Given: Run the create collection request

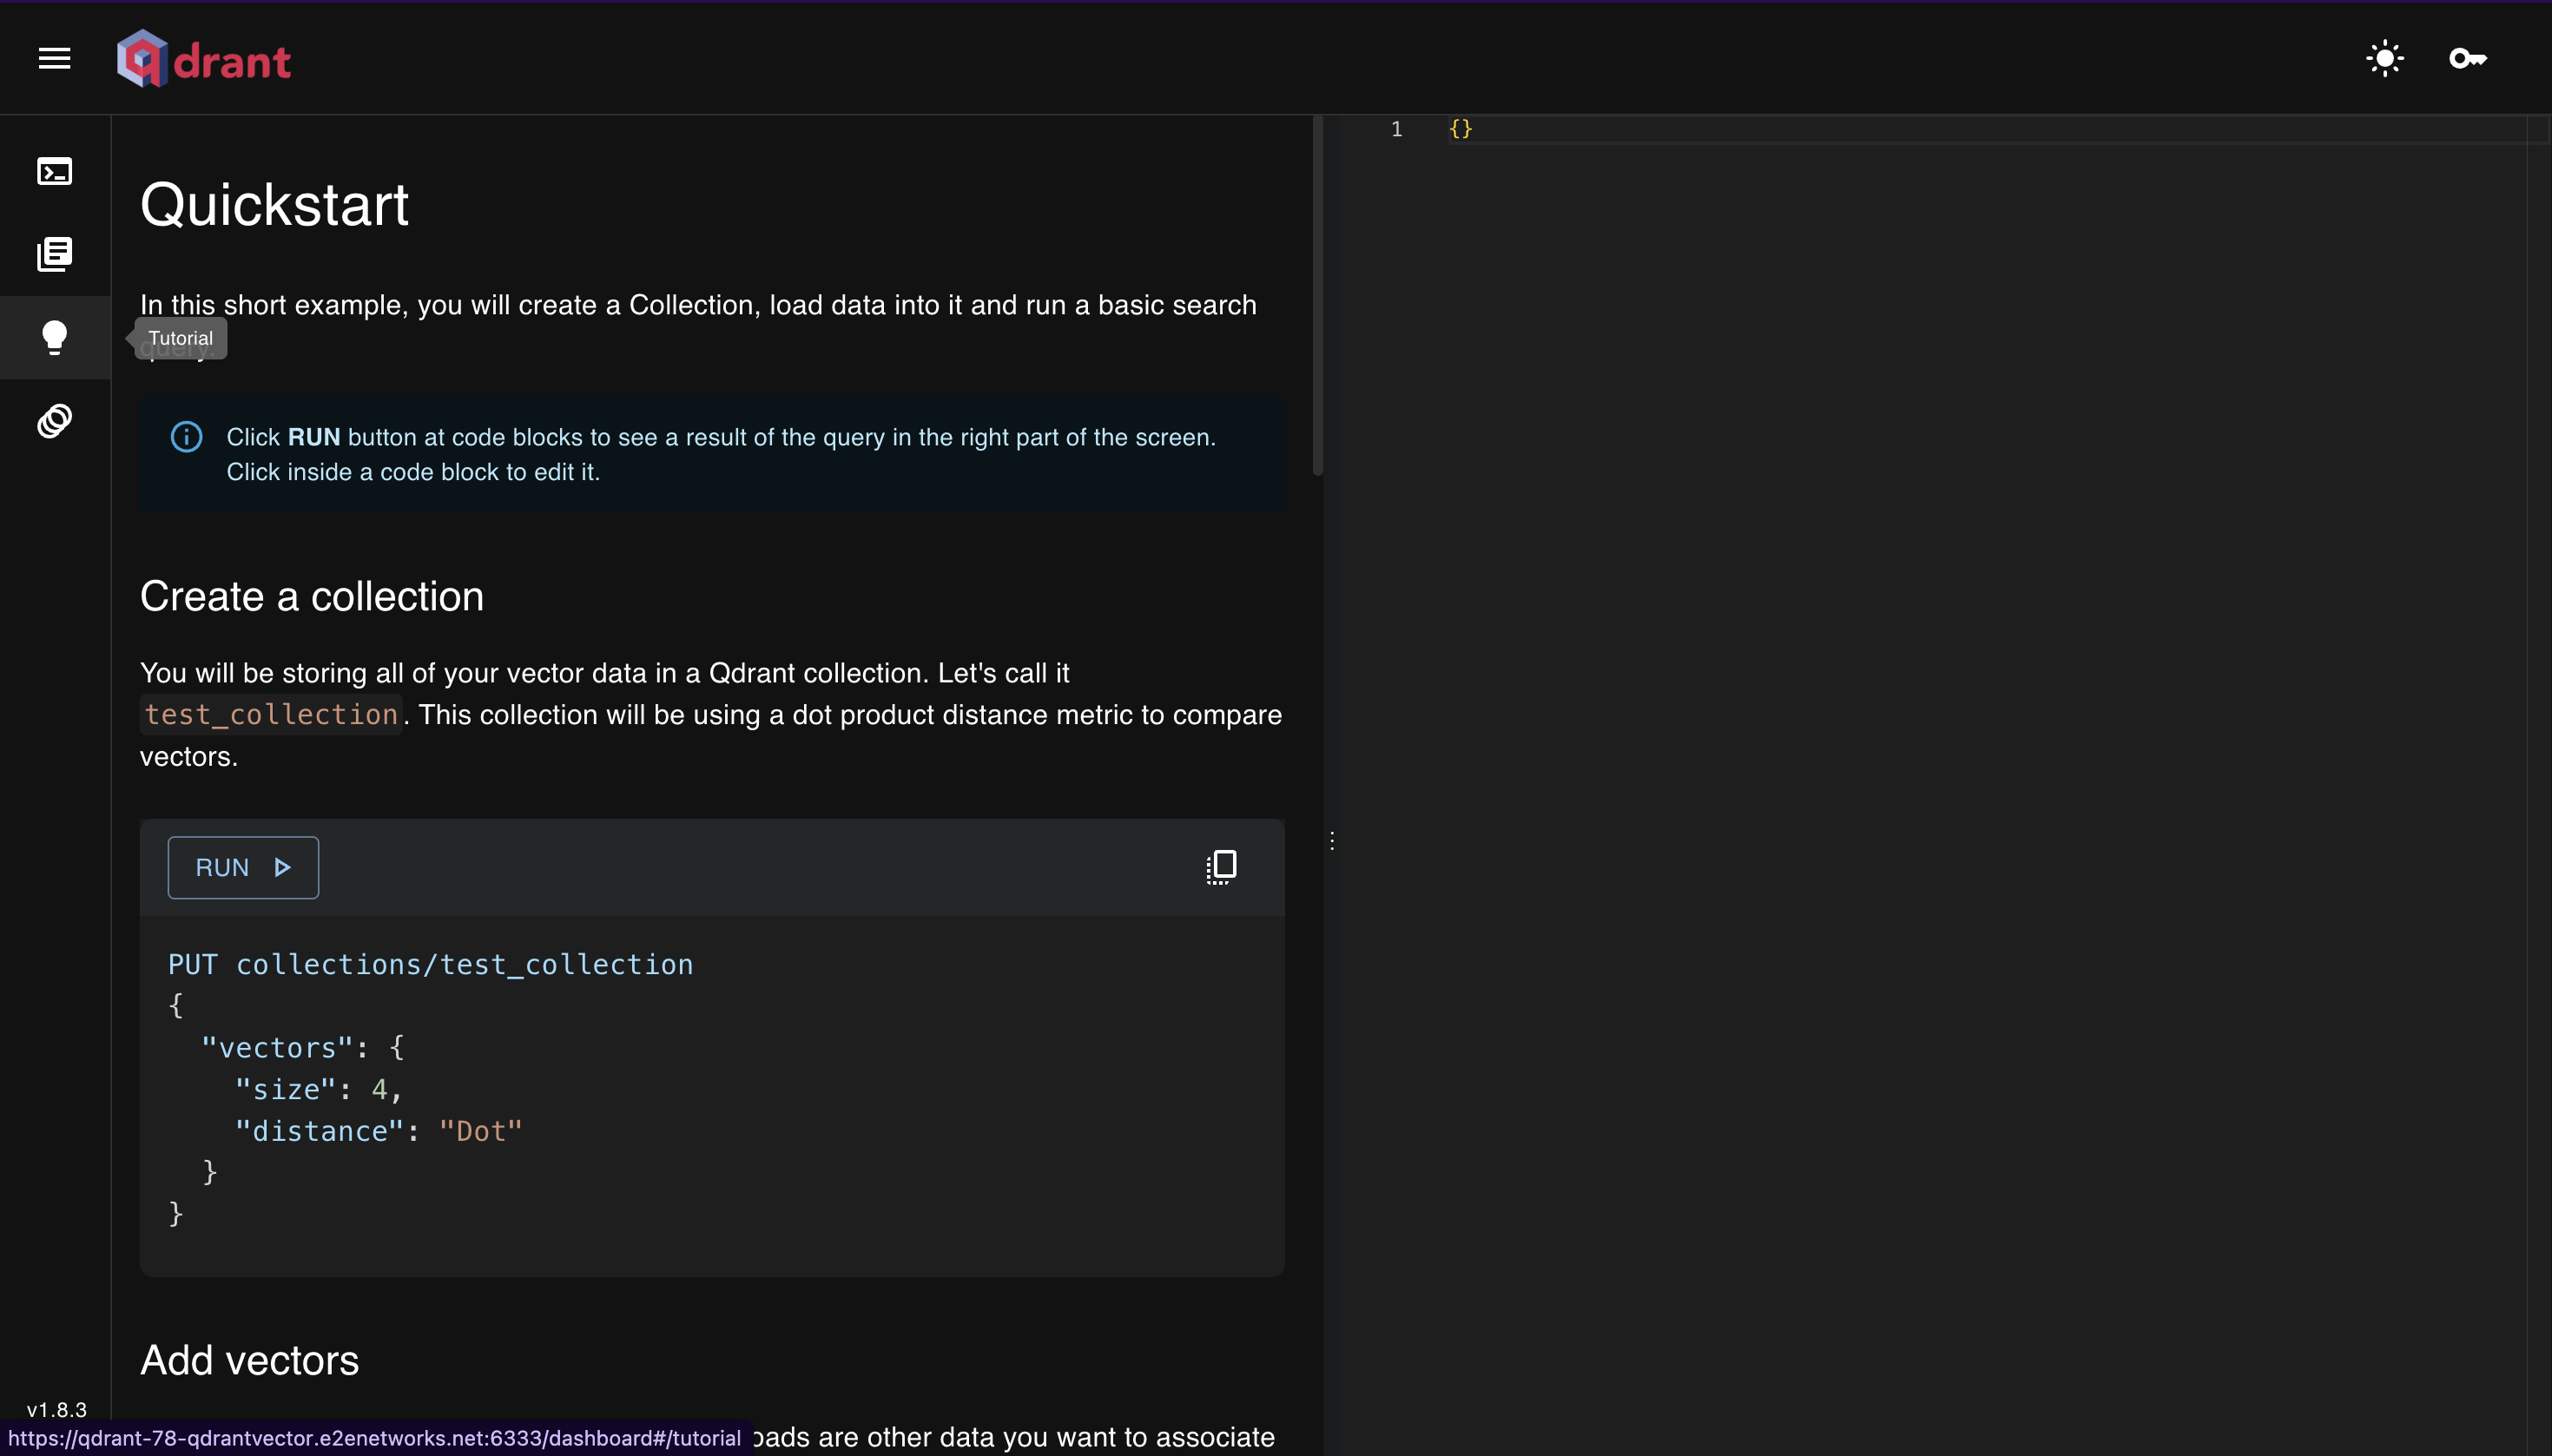Looking at the screenshot, I should 243,867.
